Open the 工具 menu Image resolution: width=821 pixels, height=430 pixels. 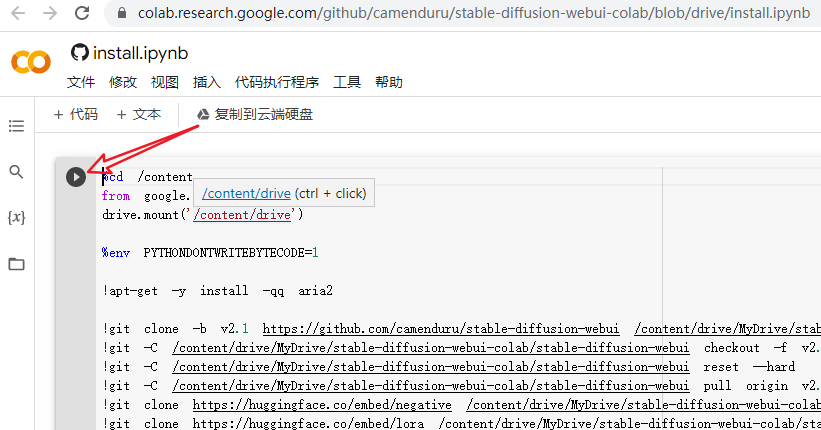point(347,82)
